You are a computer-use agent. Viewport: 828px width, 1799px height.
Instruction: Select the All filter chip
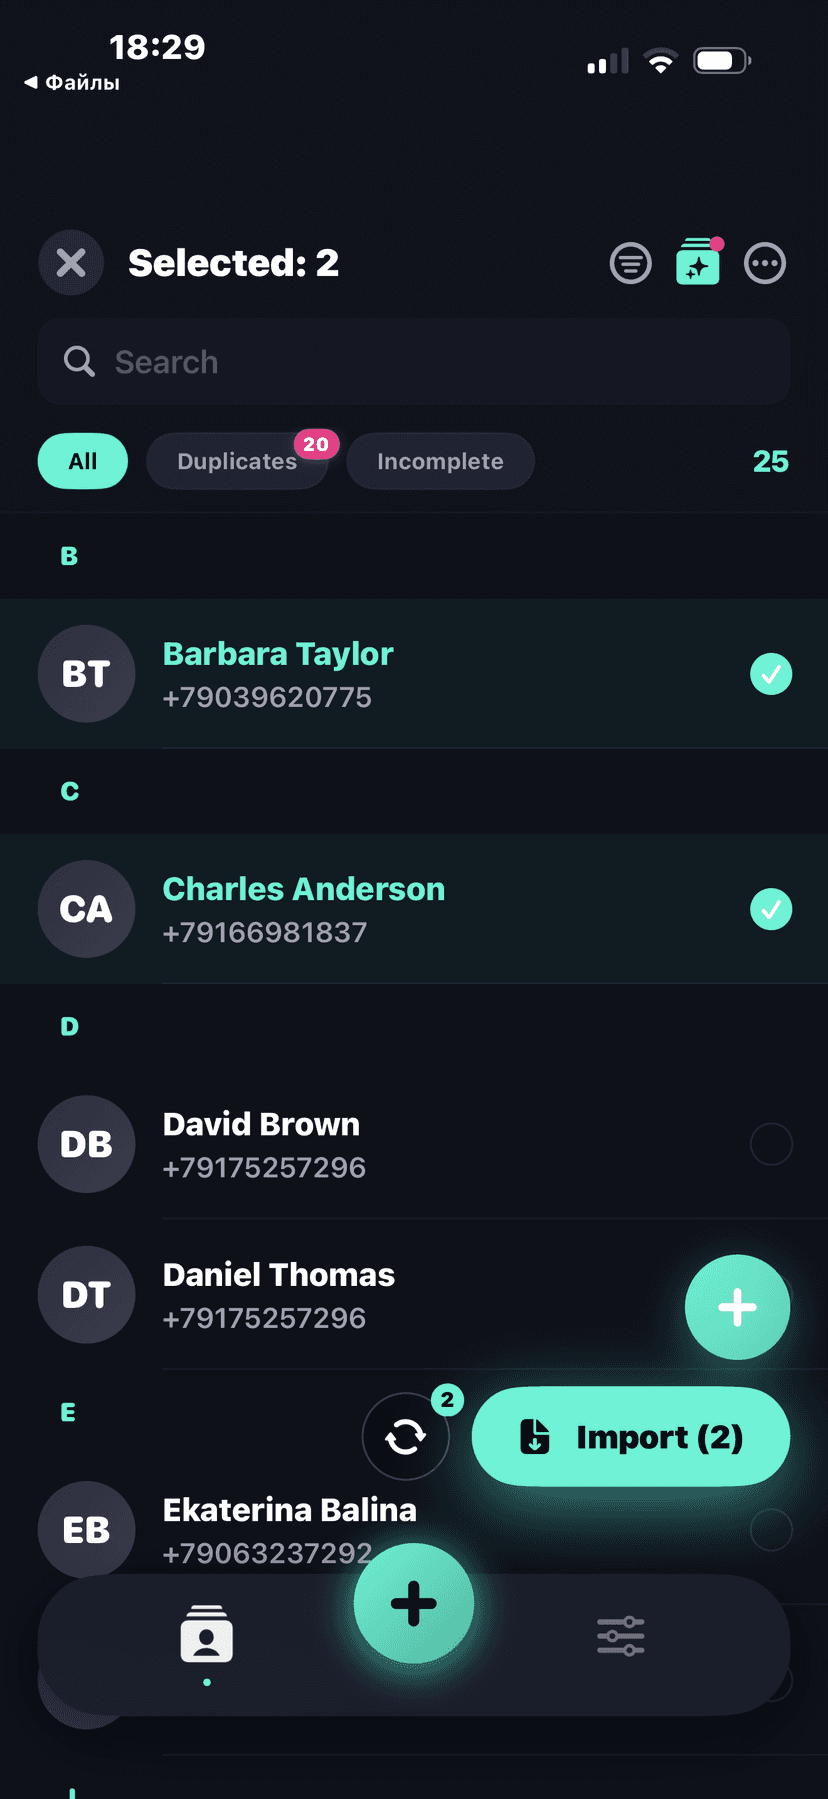(82, 461)
